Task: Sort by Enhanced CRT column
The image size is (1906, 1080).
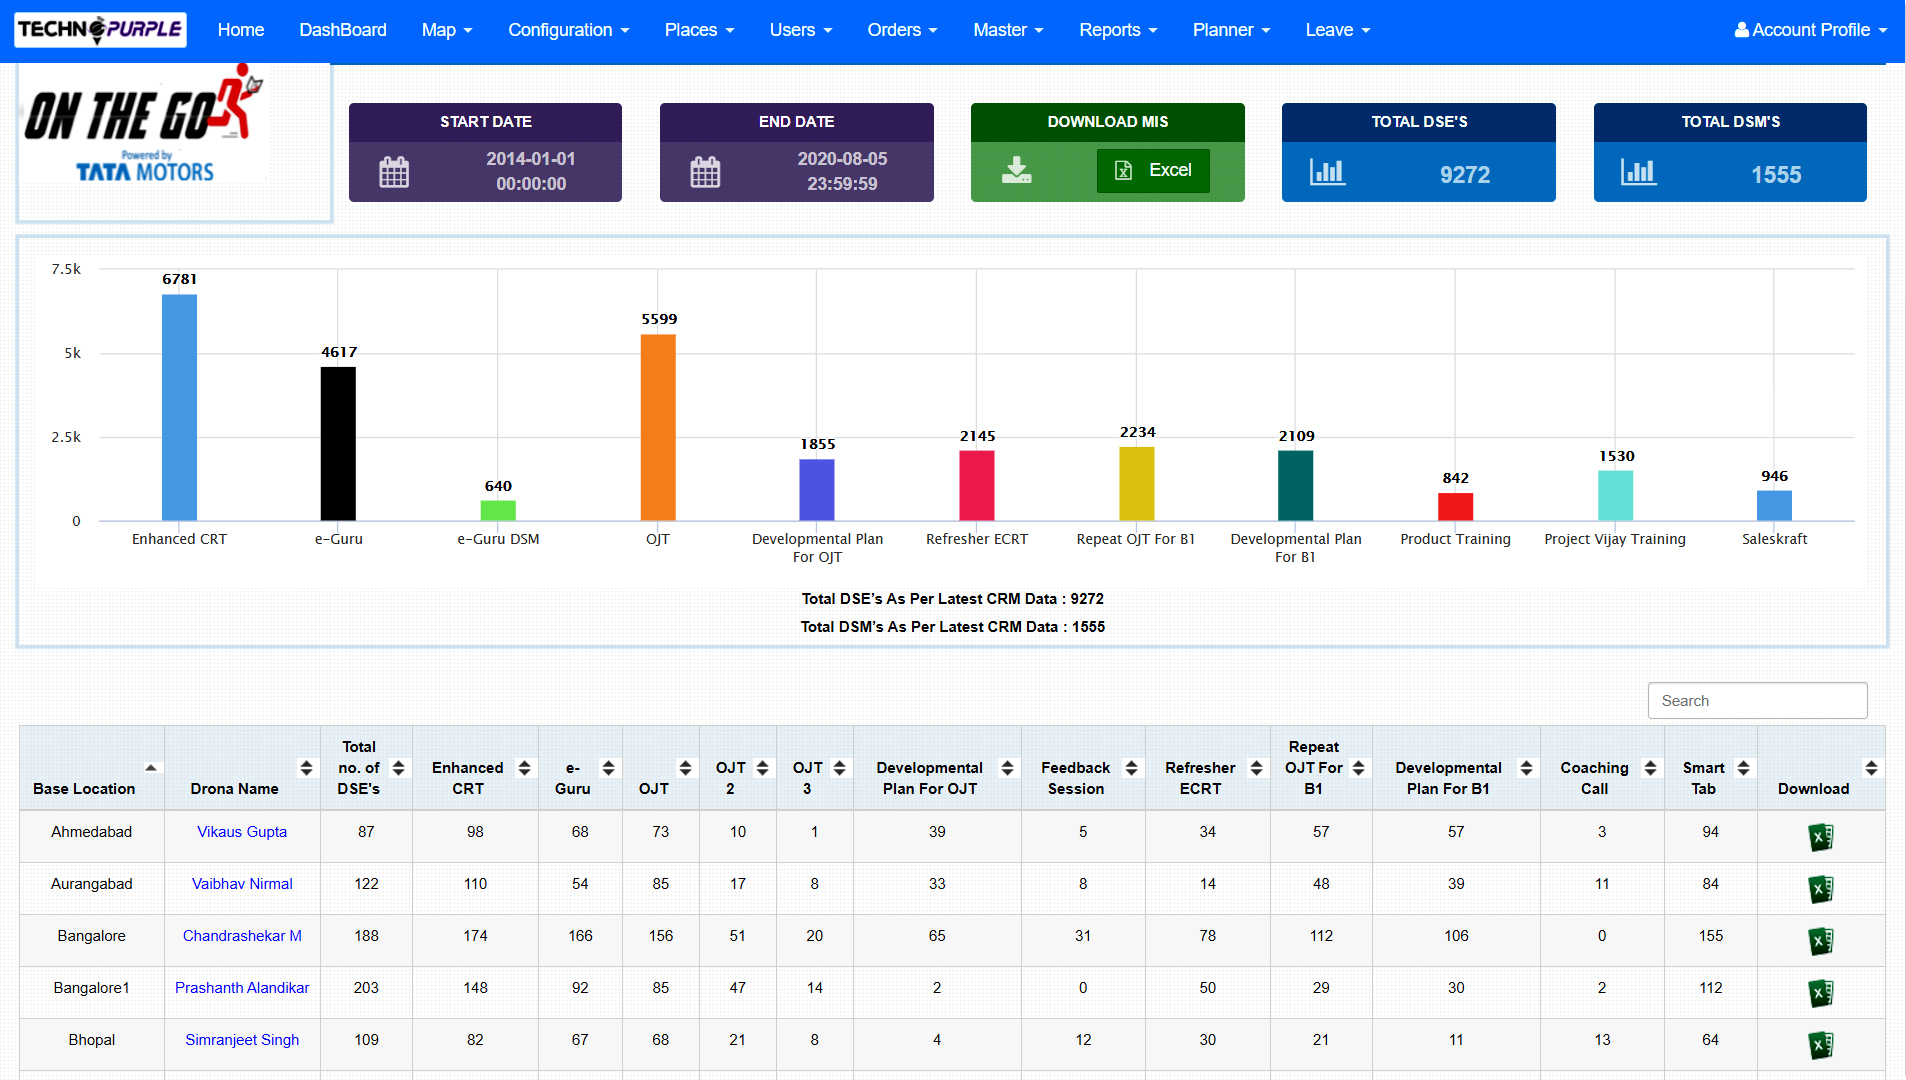Action: [x=524, y=768]
